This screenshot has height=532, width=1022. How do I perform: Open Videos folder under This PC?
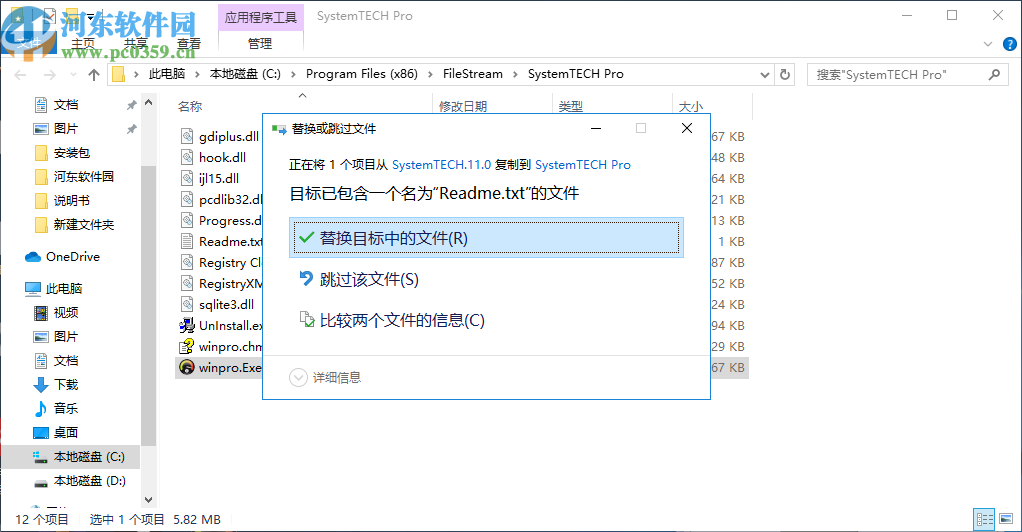pos(66,312)
